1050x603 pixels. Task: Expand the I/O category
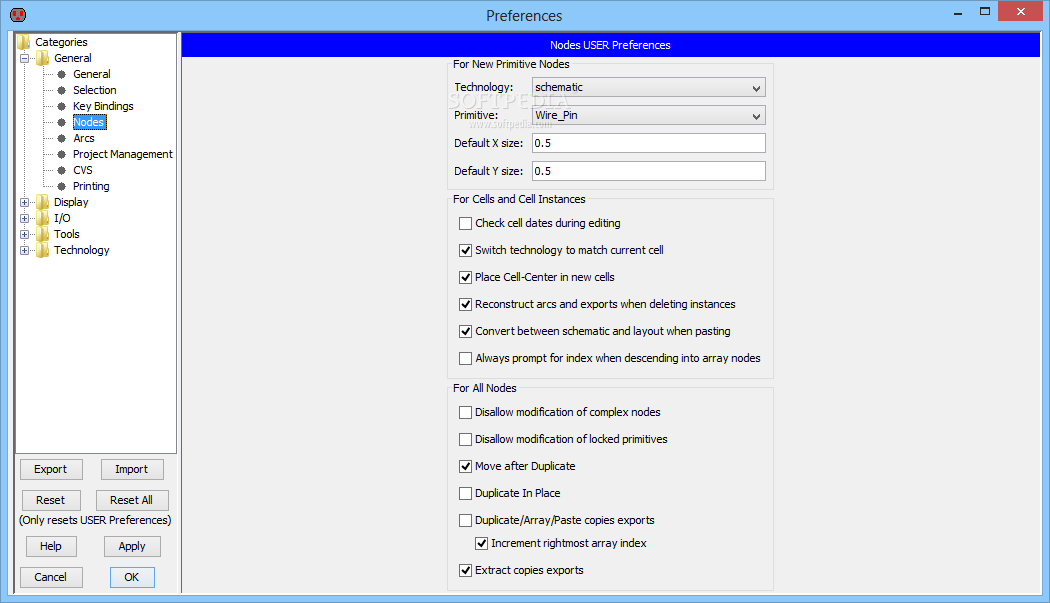click(x=25, y=218)
